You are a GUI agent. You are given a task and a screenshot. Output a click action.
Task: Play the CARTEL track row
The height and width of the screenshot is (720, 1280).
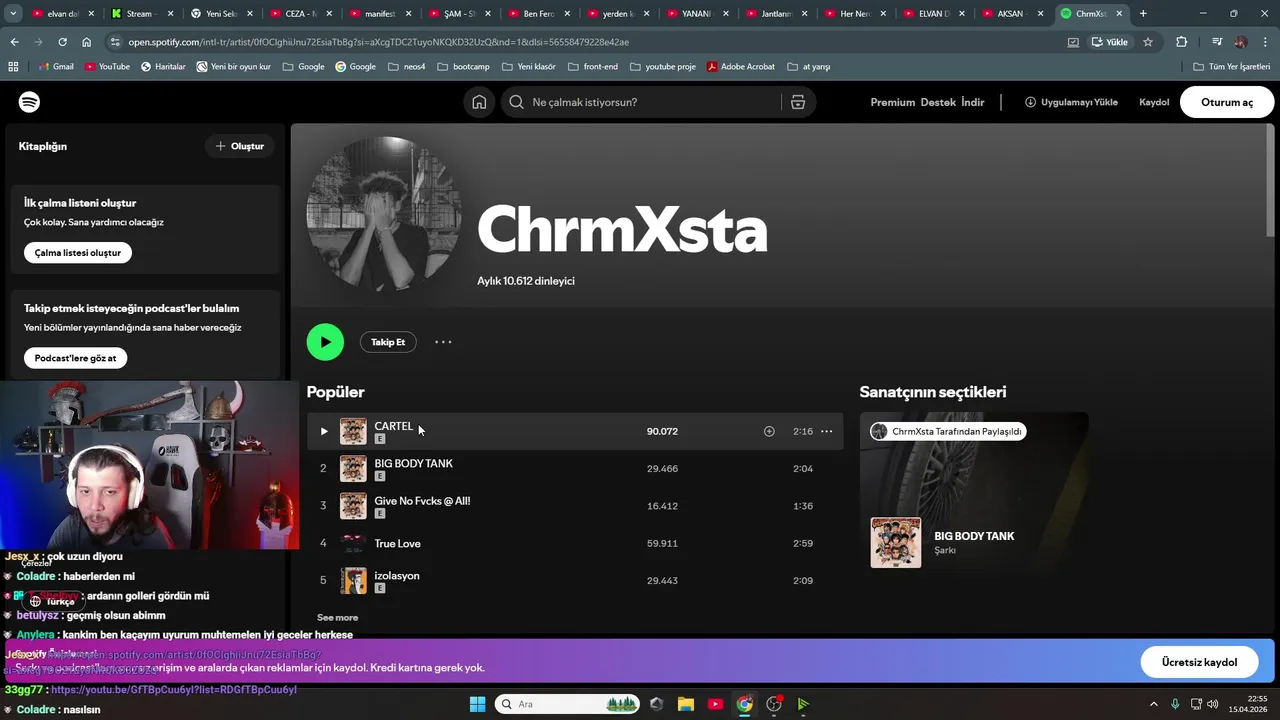click(575, 431)
